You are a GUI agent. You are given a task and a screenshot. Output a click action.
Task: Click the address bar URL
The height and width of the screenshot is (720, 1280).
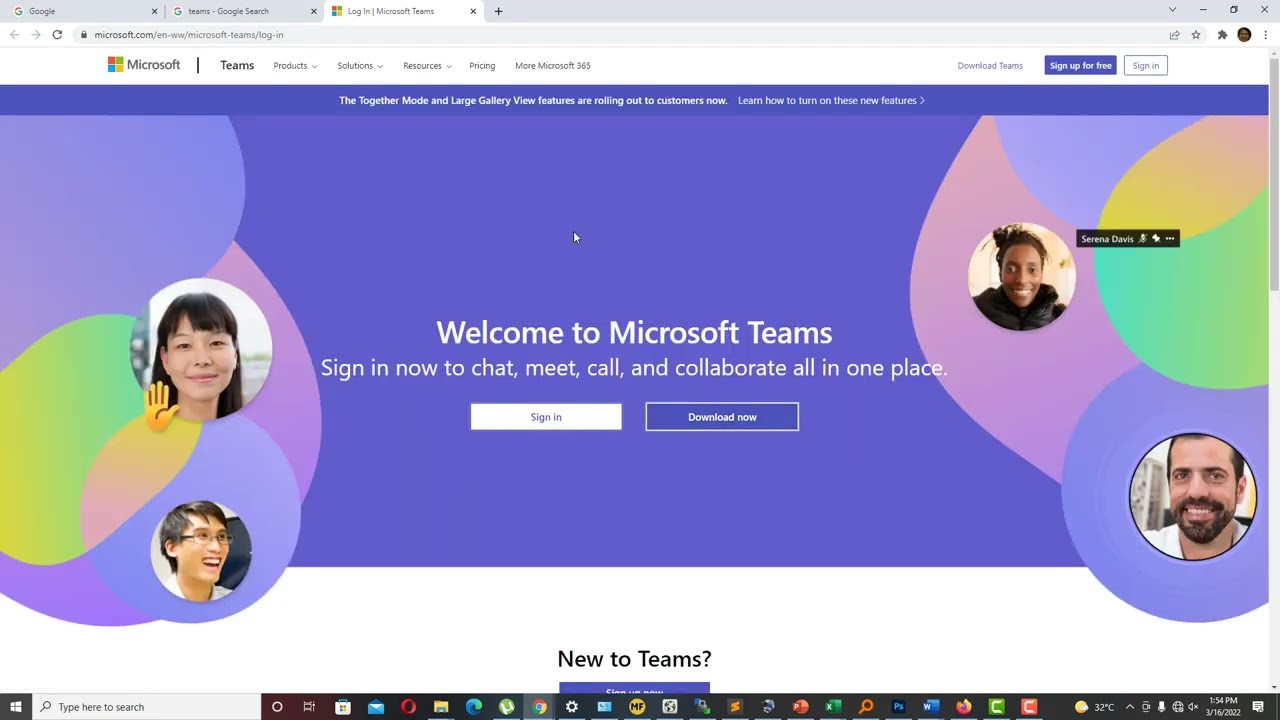189,35
